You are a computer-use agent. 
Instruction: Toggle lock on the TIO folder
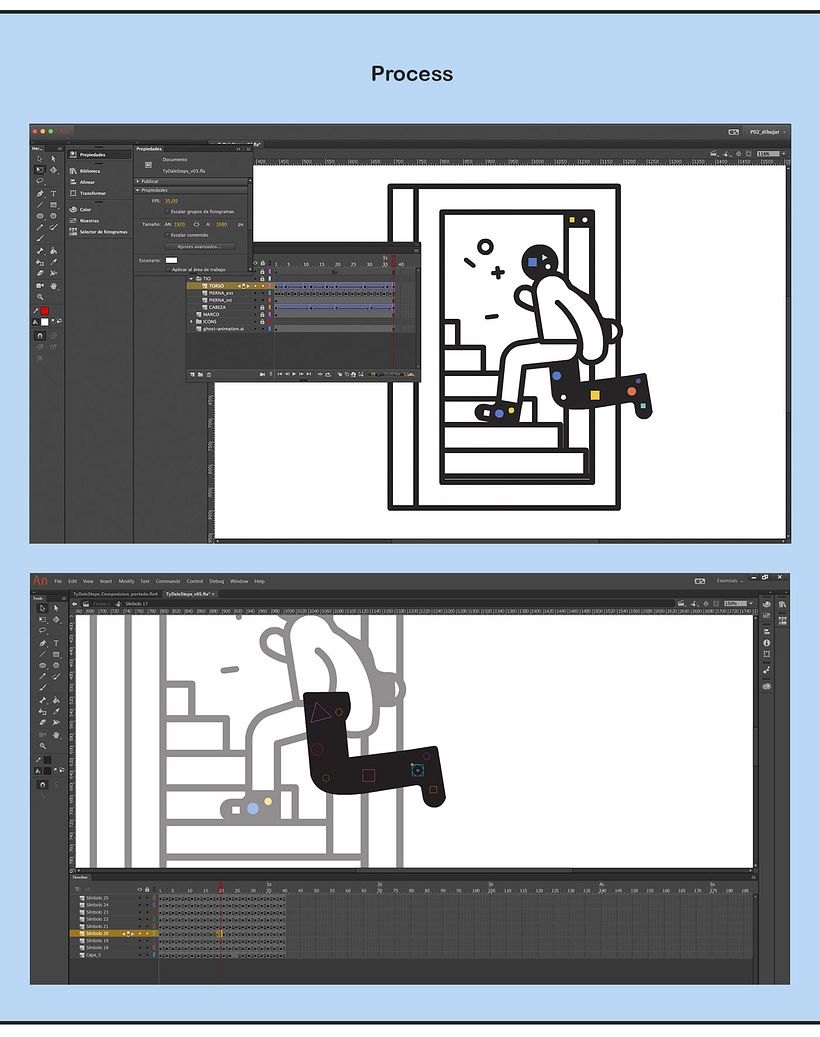(262, 279)
